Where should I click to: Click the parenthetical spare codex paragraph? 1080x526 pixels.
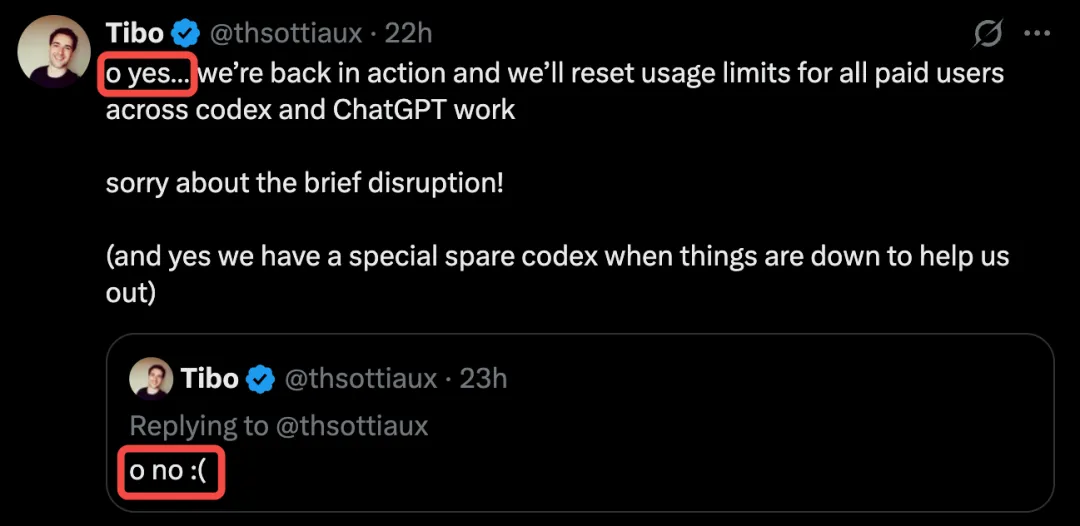click(557, 274)
